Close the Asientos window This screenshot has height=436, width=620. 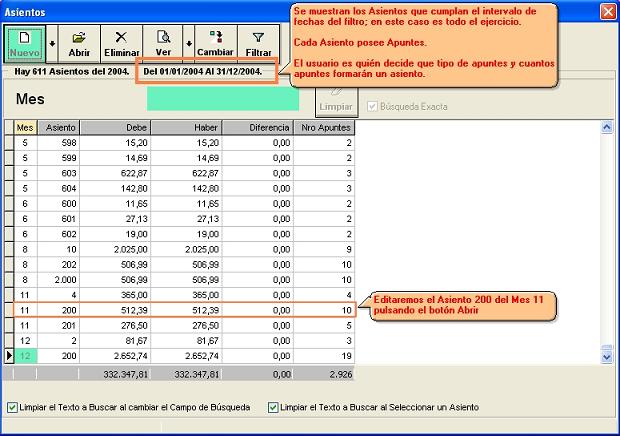(x=608, y=11)
